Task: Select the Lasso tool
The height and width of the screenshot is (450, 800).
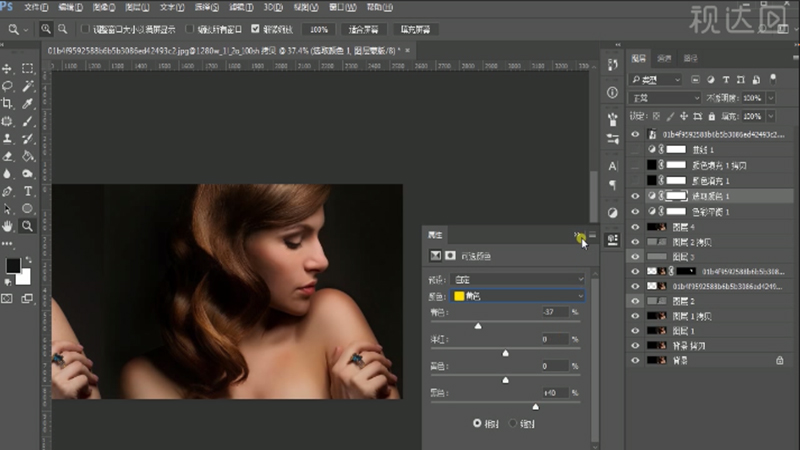Action: (x=7, y=86)
